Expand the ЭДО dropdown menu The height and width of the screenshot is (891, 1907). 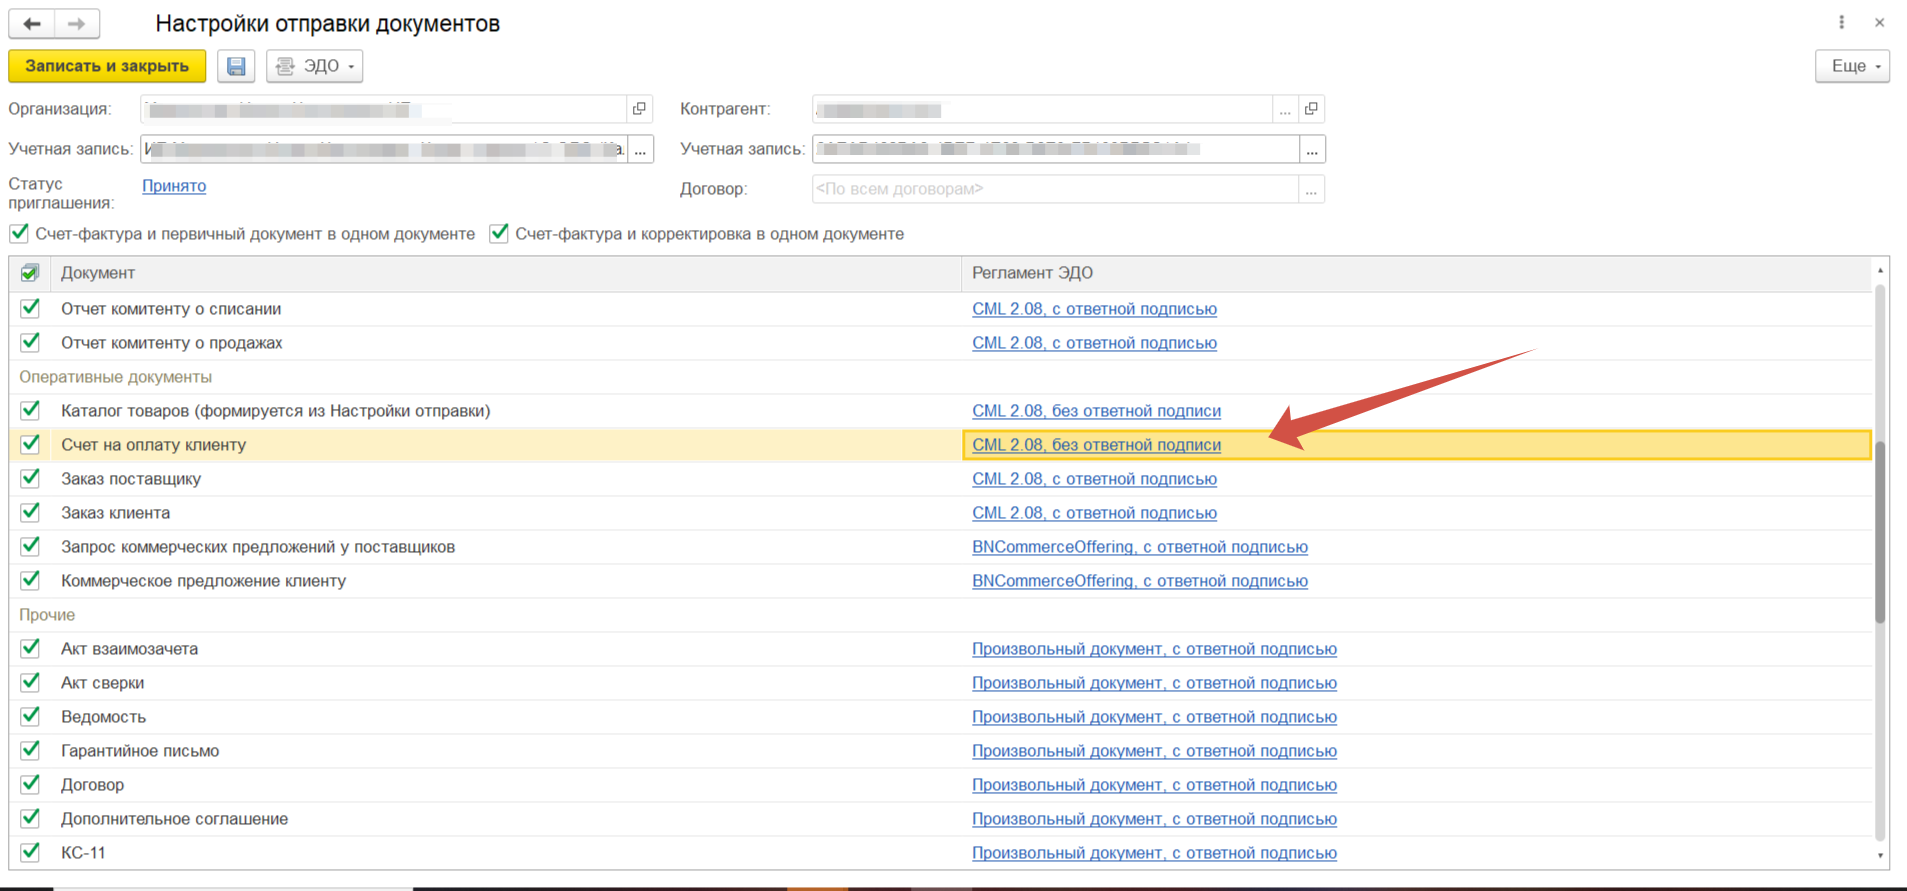click(315, 66)
